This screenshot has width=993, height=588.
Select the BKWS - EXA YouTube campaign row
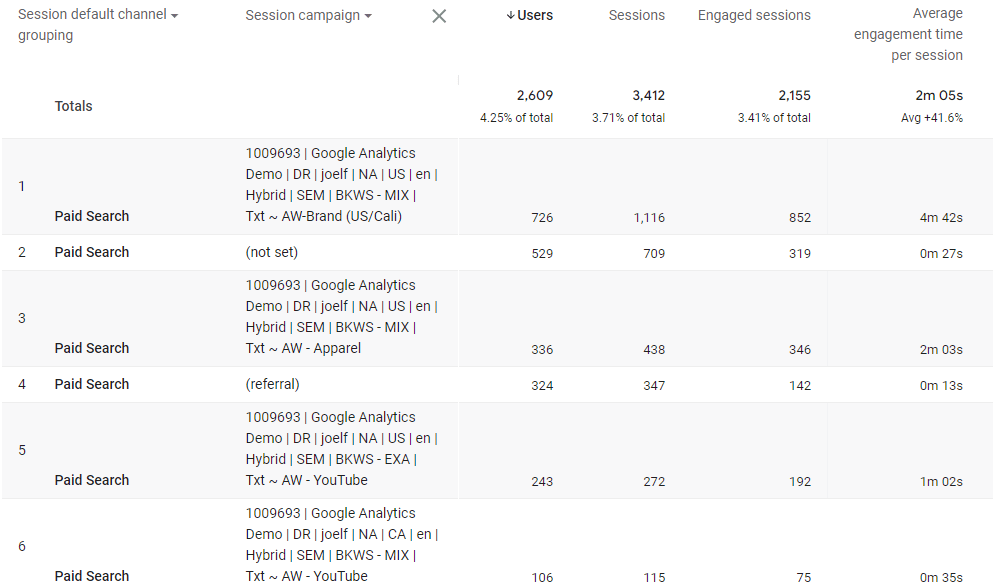tap(496, 450)
